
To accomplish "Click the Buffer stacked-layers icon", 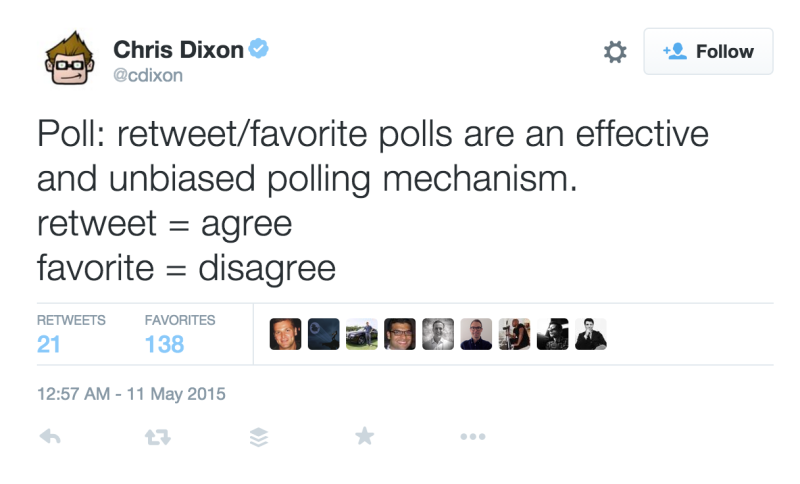I will [259, 437].
